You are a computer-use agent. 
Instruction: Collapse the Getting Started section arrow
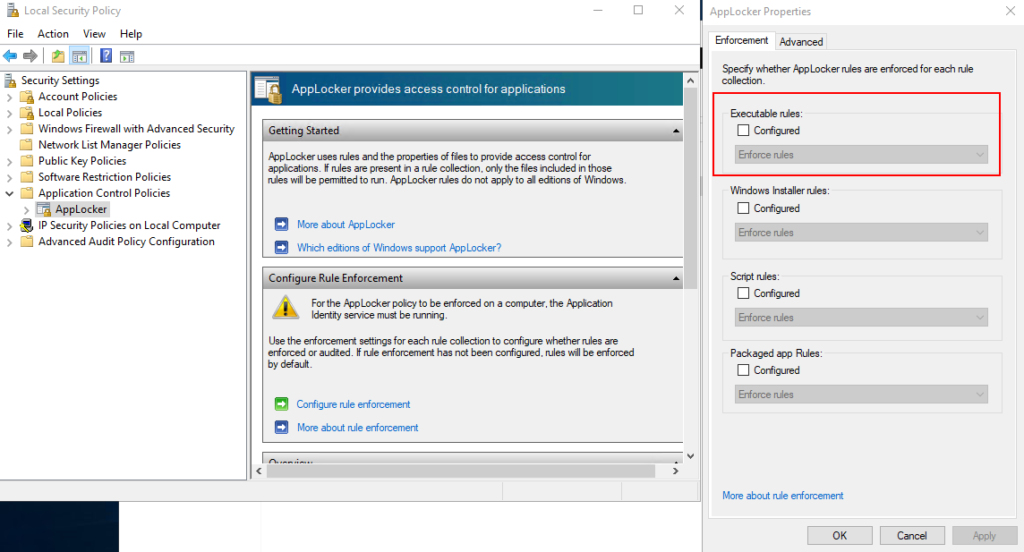[676, 131]
